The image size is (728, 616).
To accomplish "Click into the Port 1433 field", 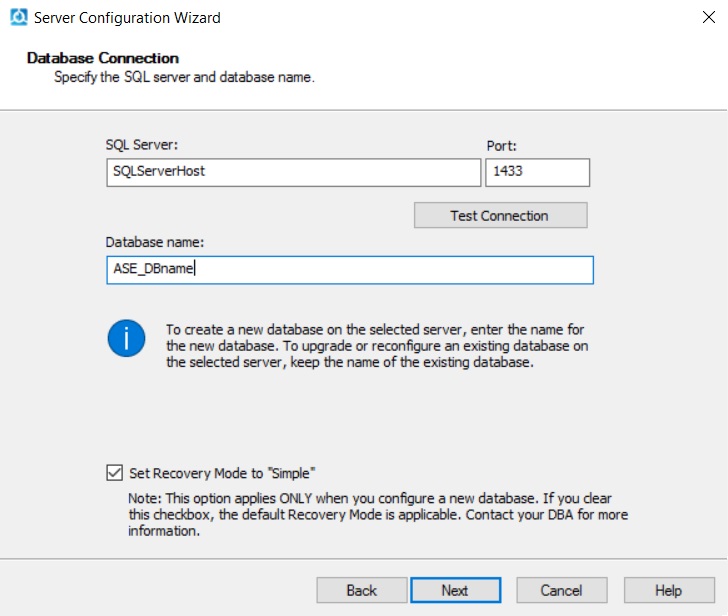I will (537, 171).
